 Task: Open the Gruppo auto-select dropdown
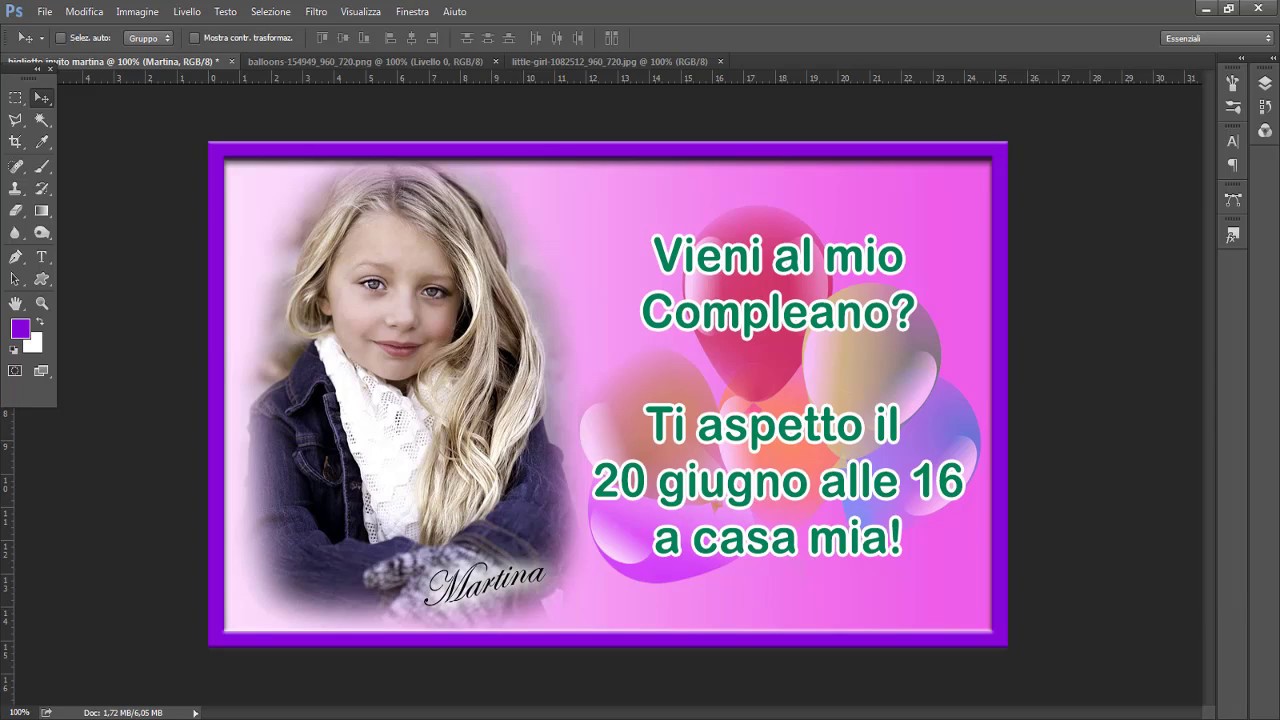click(x=149, y=38)
